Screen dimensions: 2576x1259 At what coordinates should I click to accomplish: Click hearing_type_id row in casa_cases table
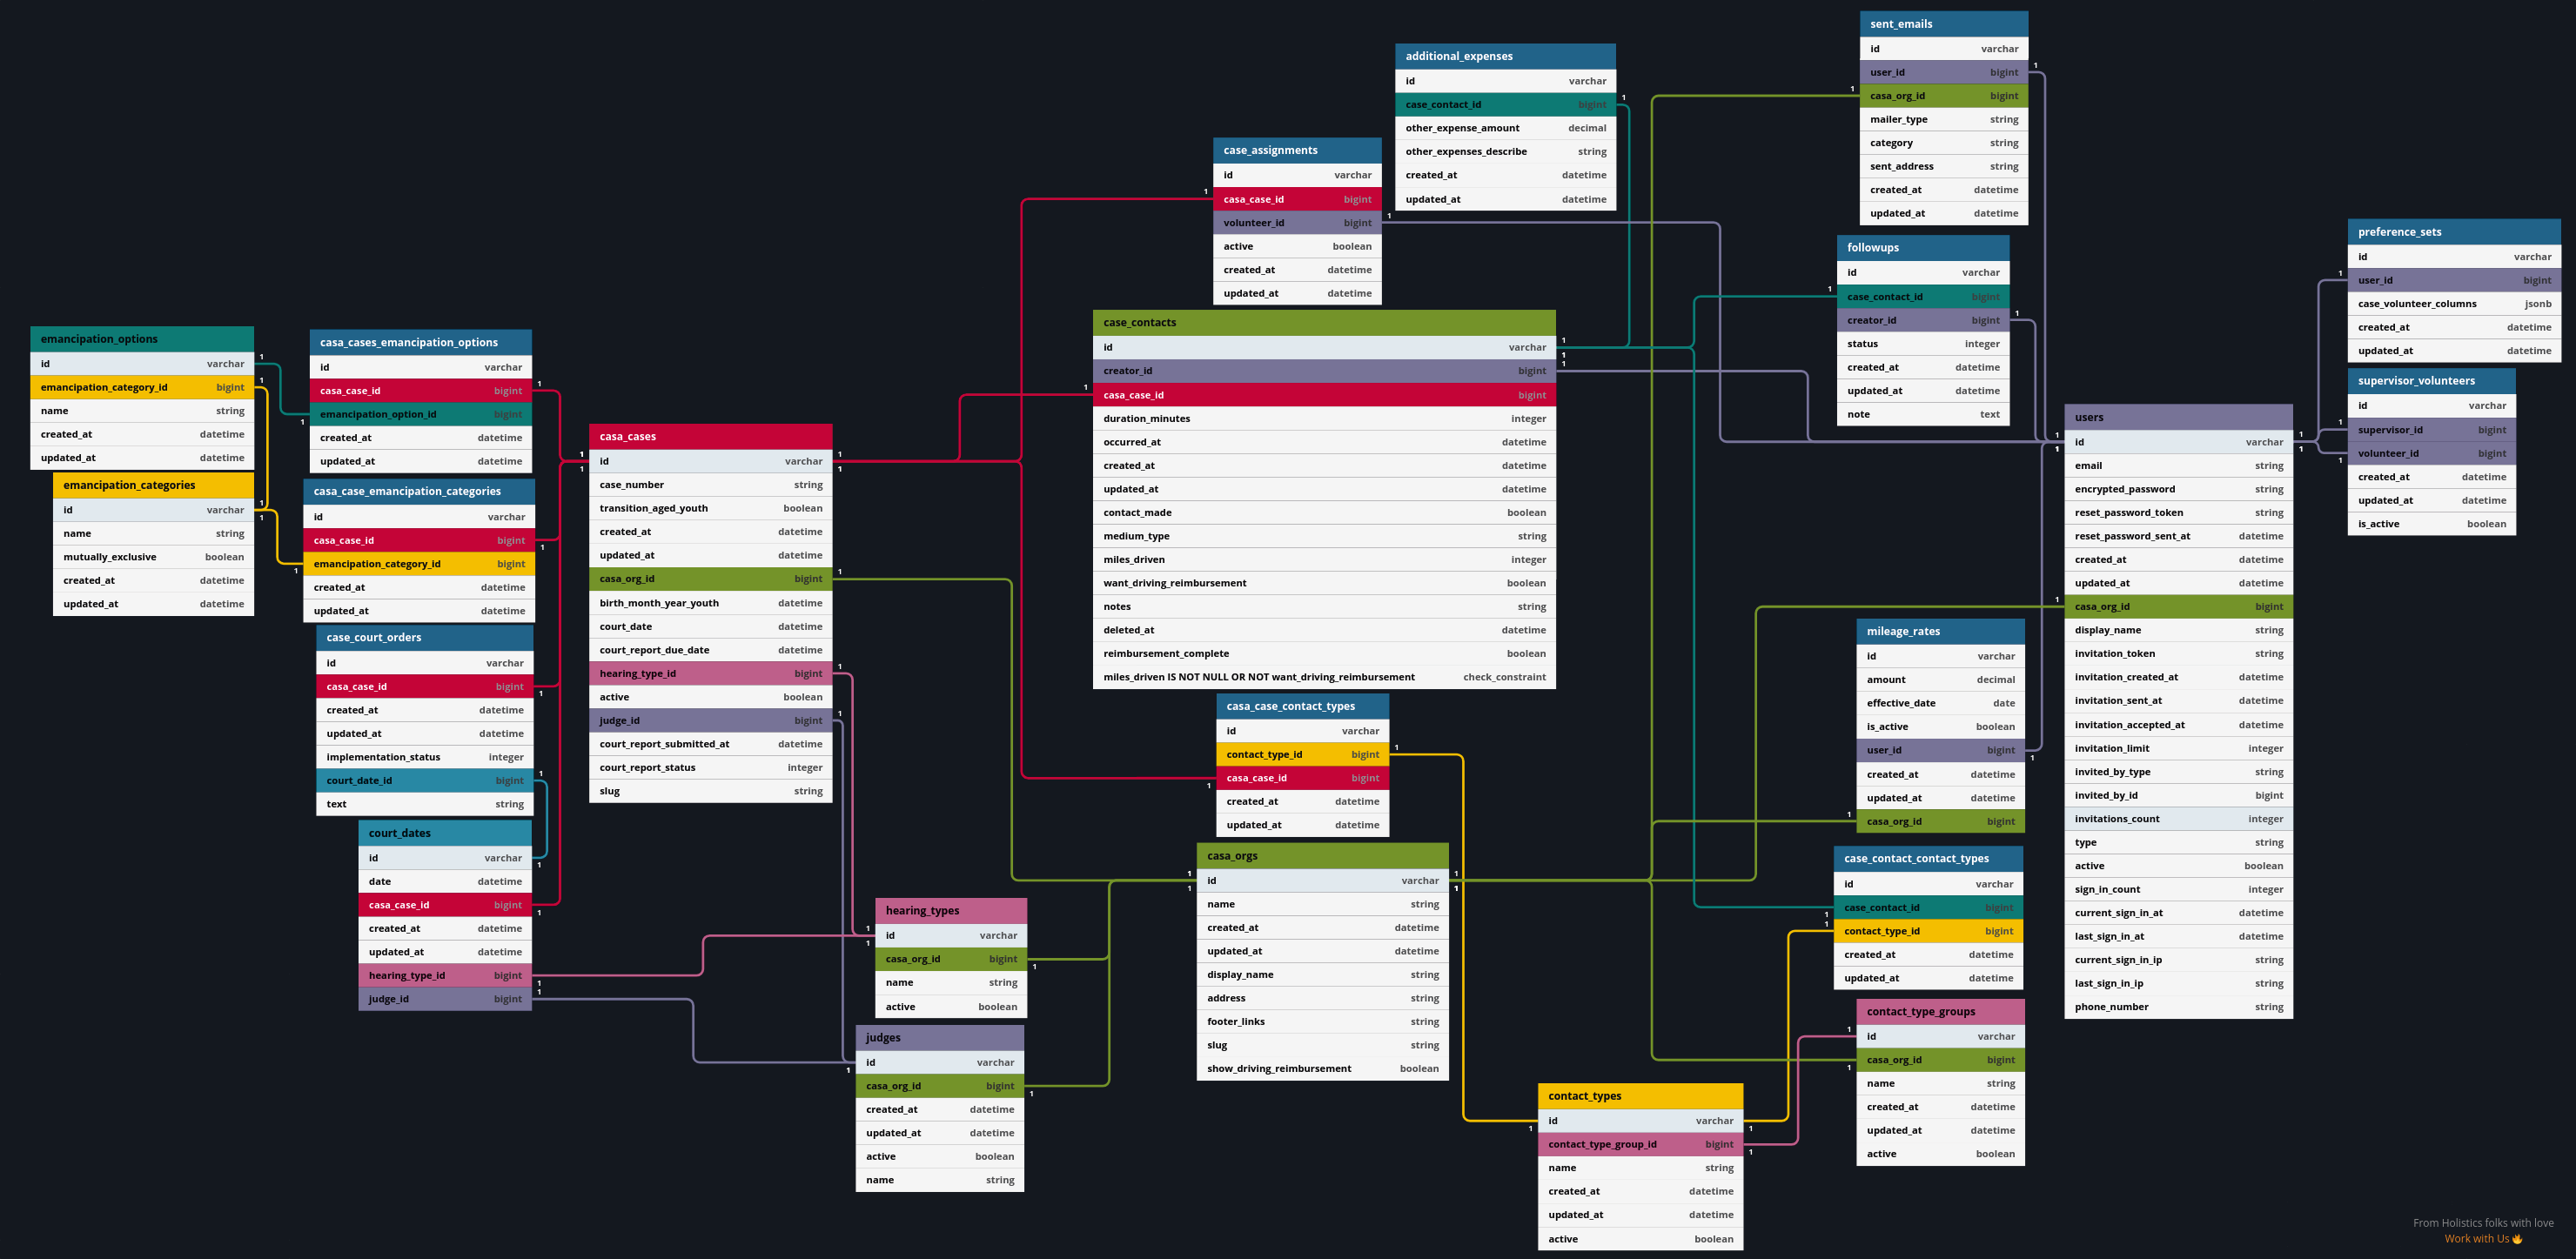pos(710,673)
